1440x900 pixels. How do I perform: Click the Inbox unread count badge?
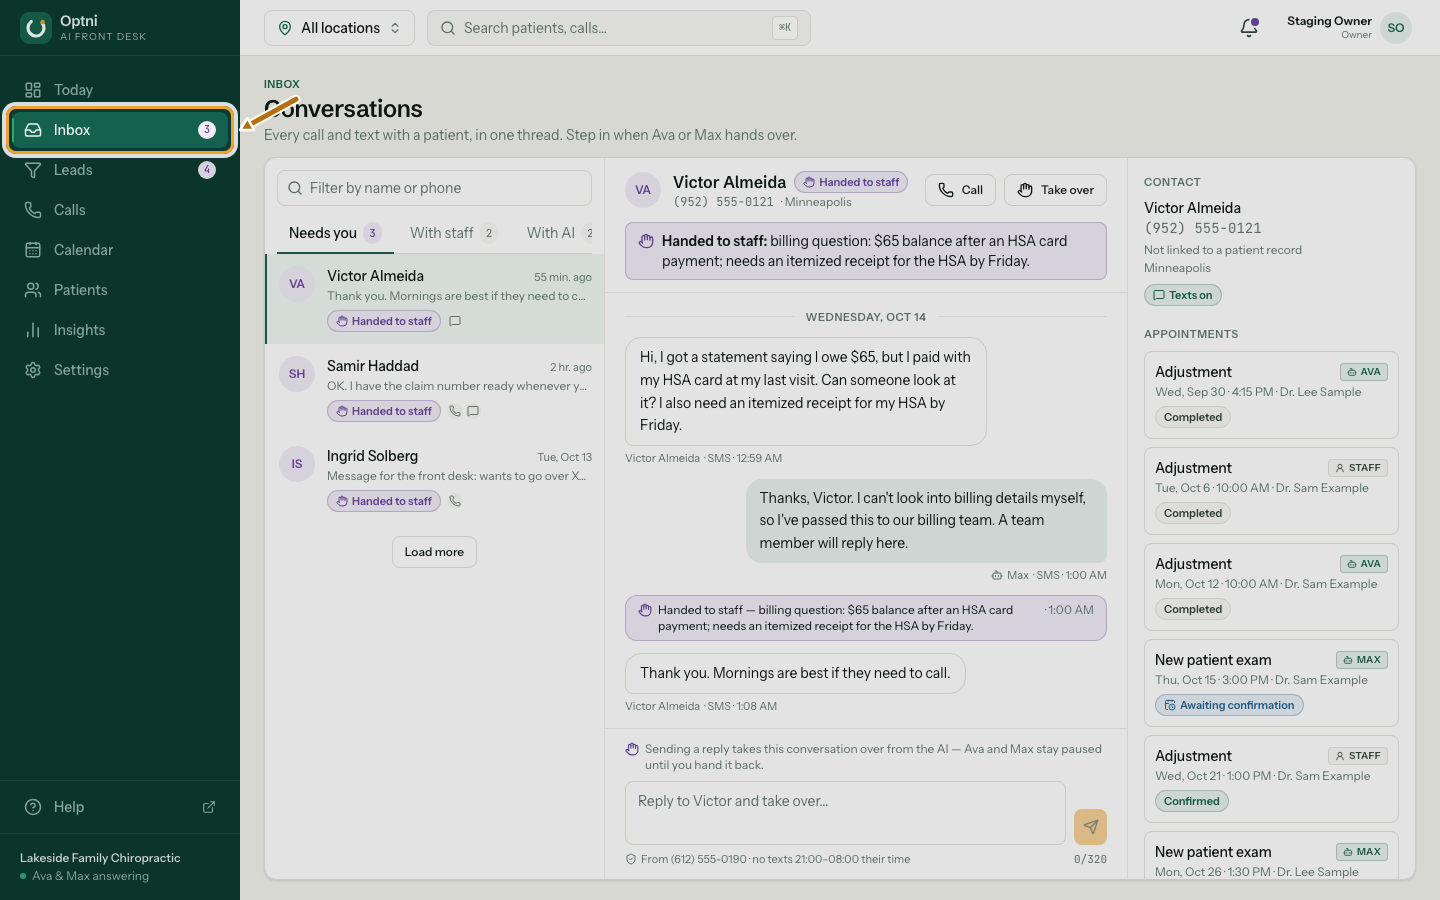(207, 130)
